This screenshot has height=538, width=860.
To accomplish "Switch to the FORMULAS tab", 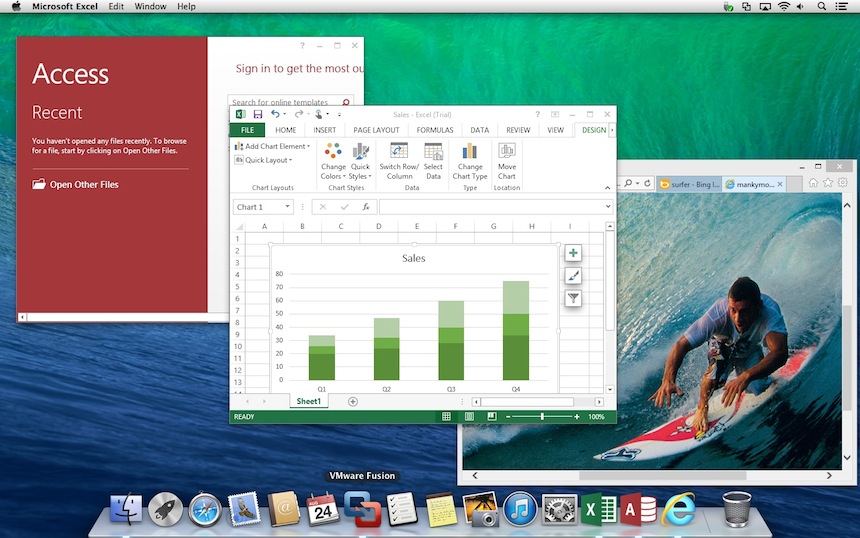I will click(434, 130).
